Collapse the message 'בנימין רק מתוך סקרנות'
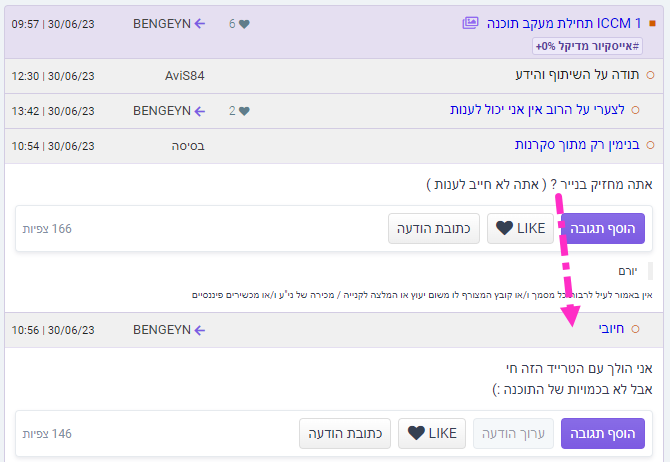670x462 pixels. pyautogui.click(x=577, y=145)
